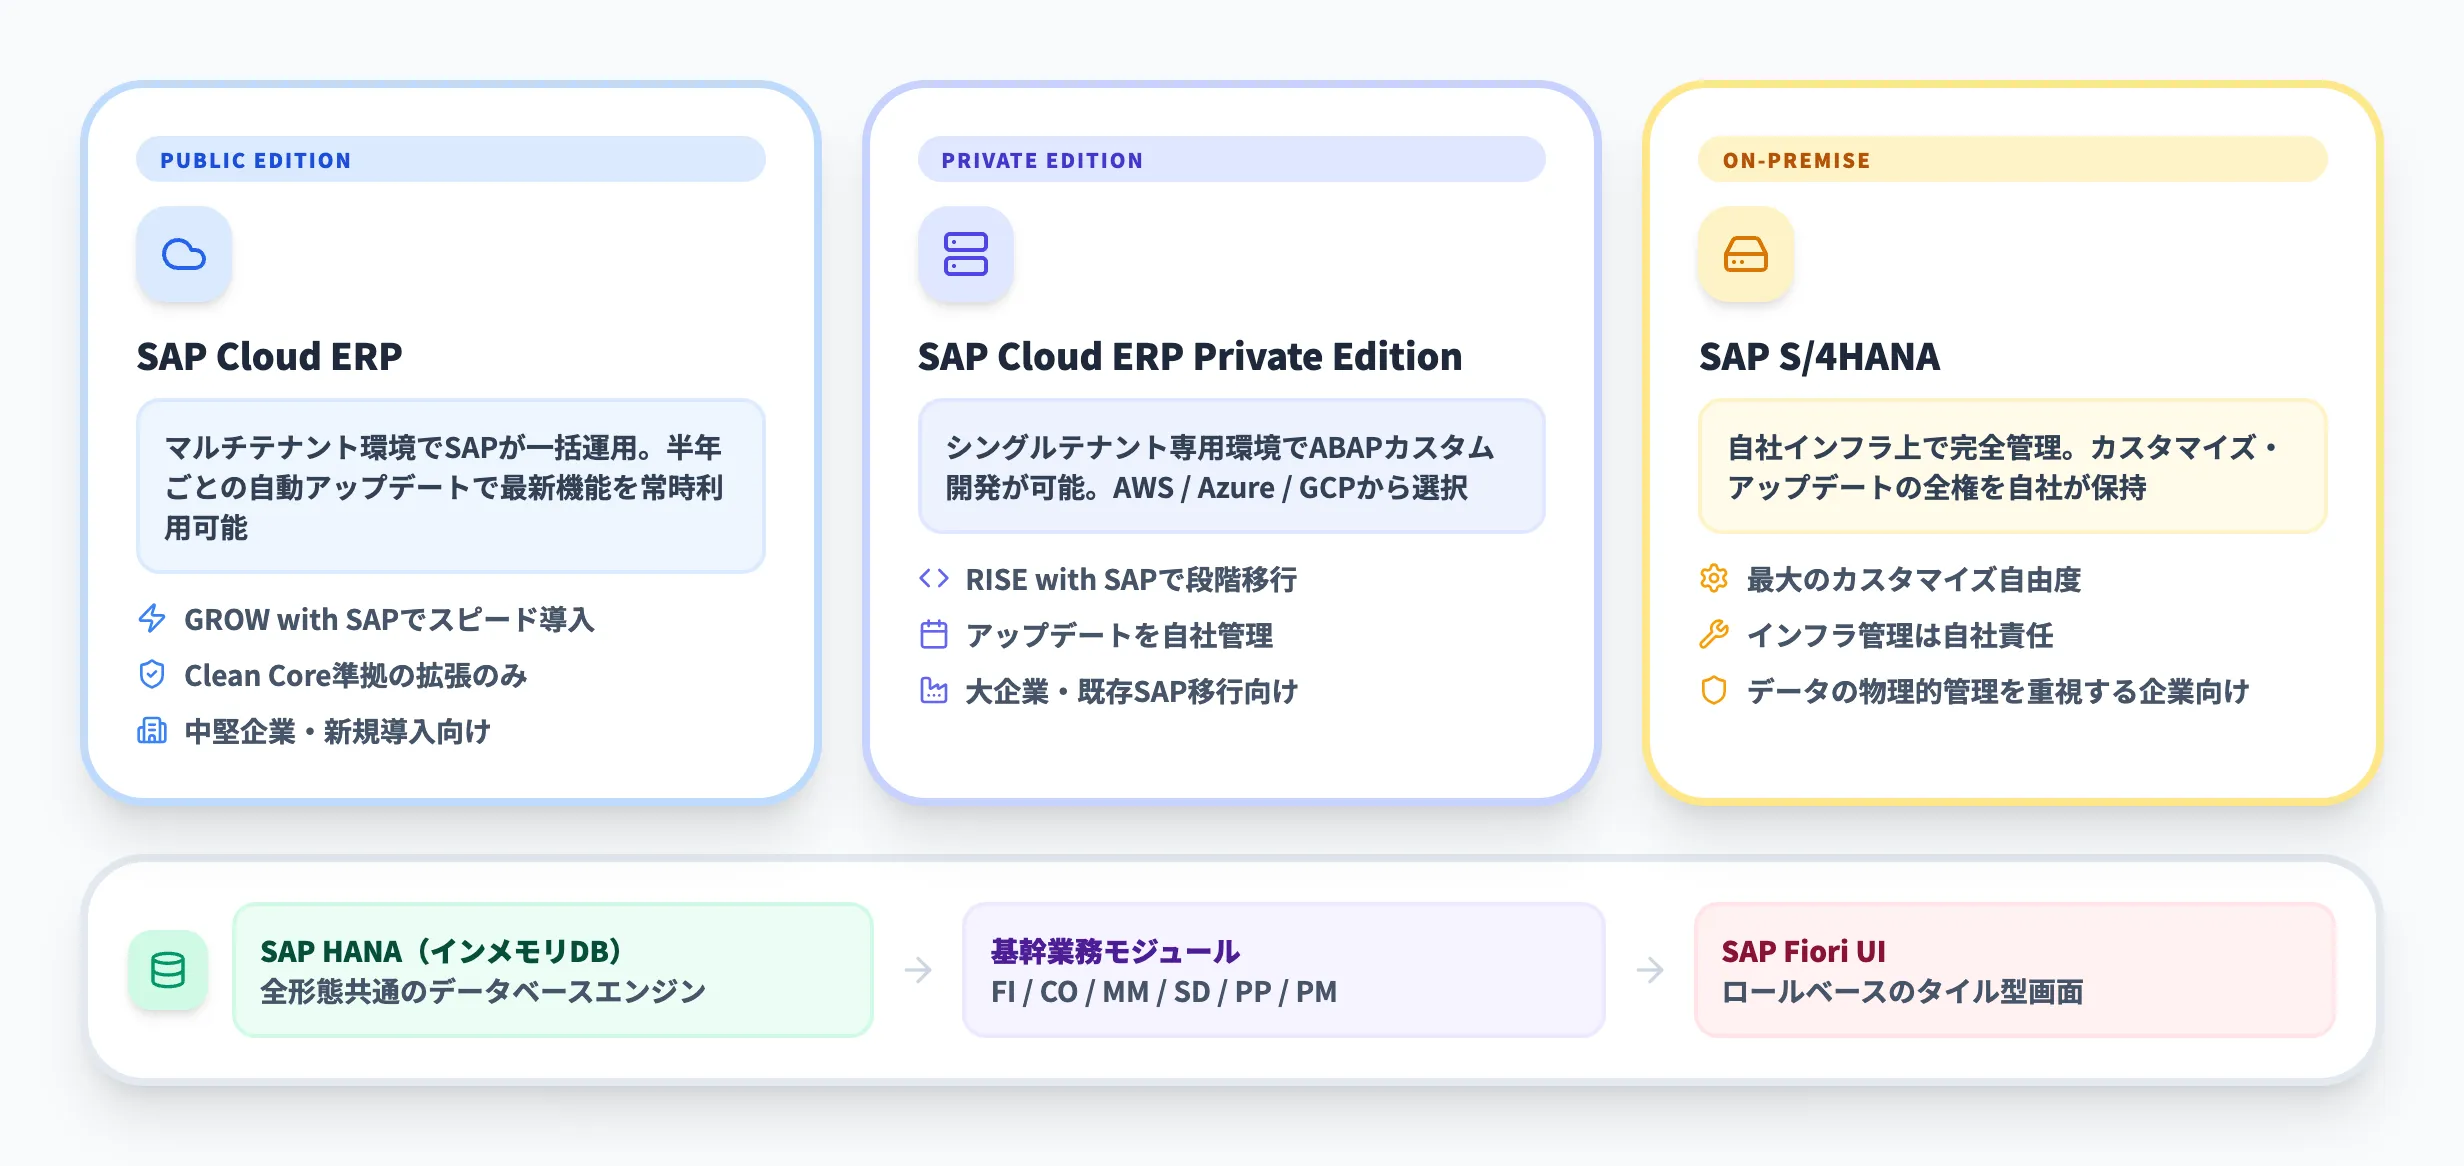Select the PRIVATE EDITION badge

1232,159
